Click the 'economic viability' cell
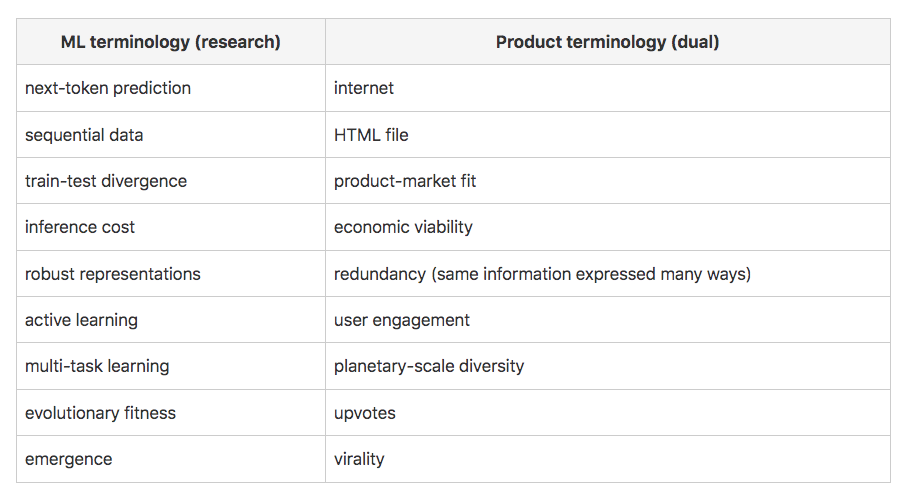This screenshot has width=906, height=499. click(x=403, y=227)
